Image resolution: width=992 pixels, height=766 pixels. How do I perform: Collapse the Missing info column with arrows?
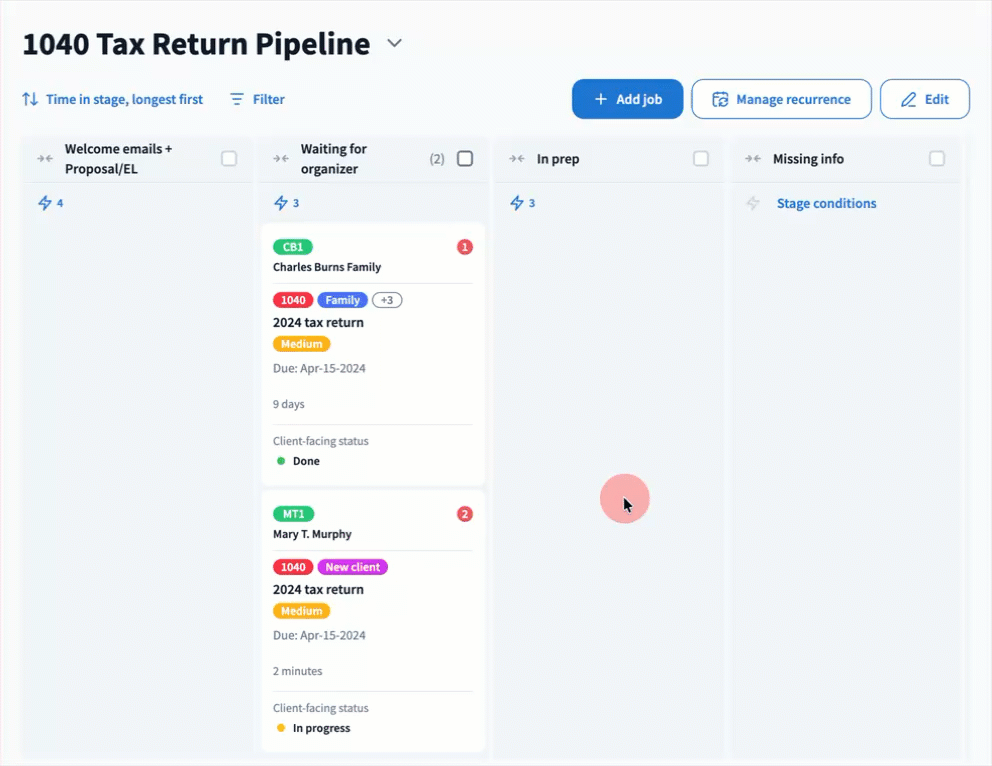pyautogui.click(x=753, y=159)
